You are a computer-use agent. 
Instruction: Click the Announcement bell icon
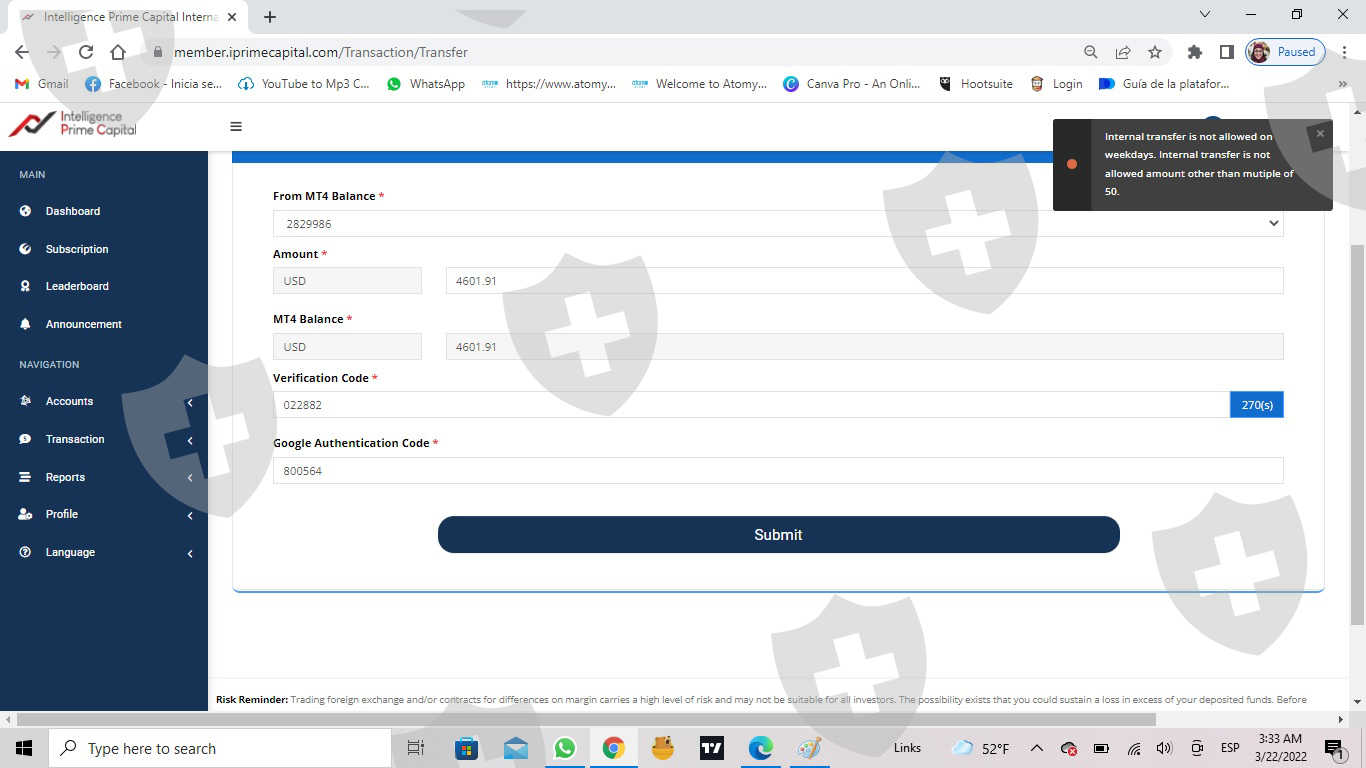point(25,324)
